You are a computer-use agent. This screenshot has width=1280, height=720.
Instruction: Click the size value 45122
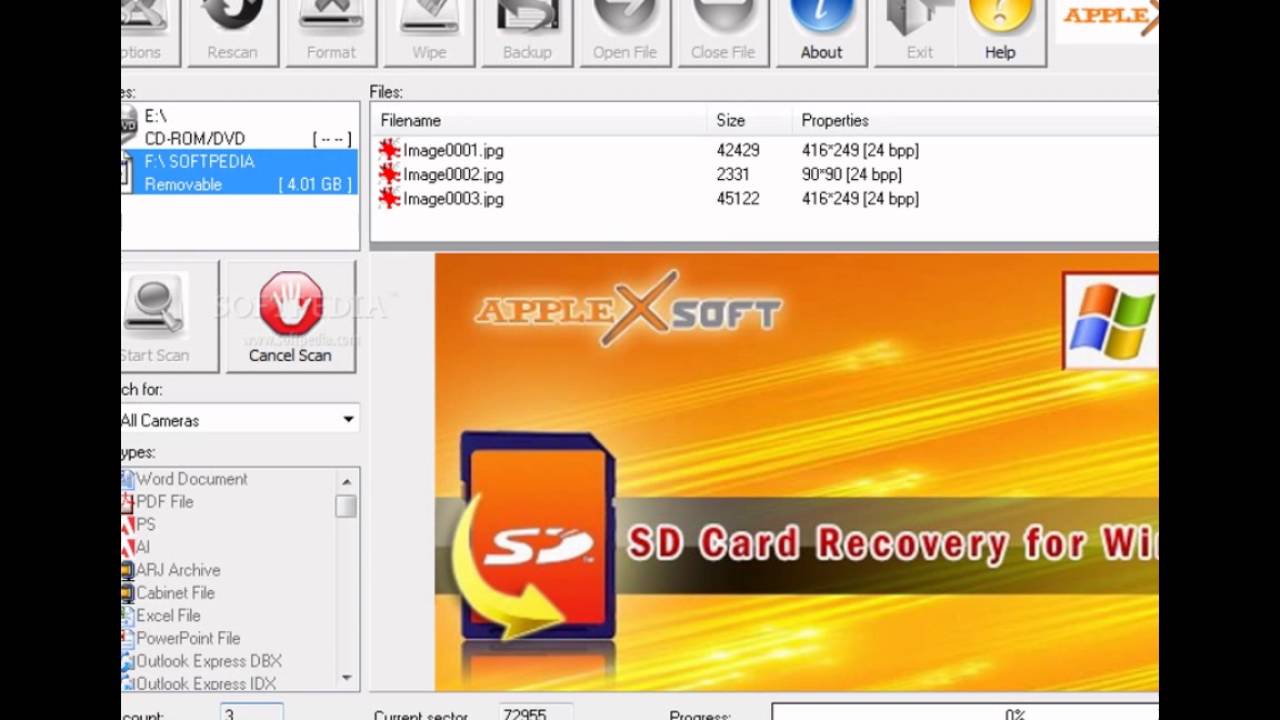(738, 198)
